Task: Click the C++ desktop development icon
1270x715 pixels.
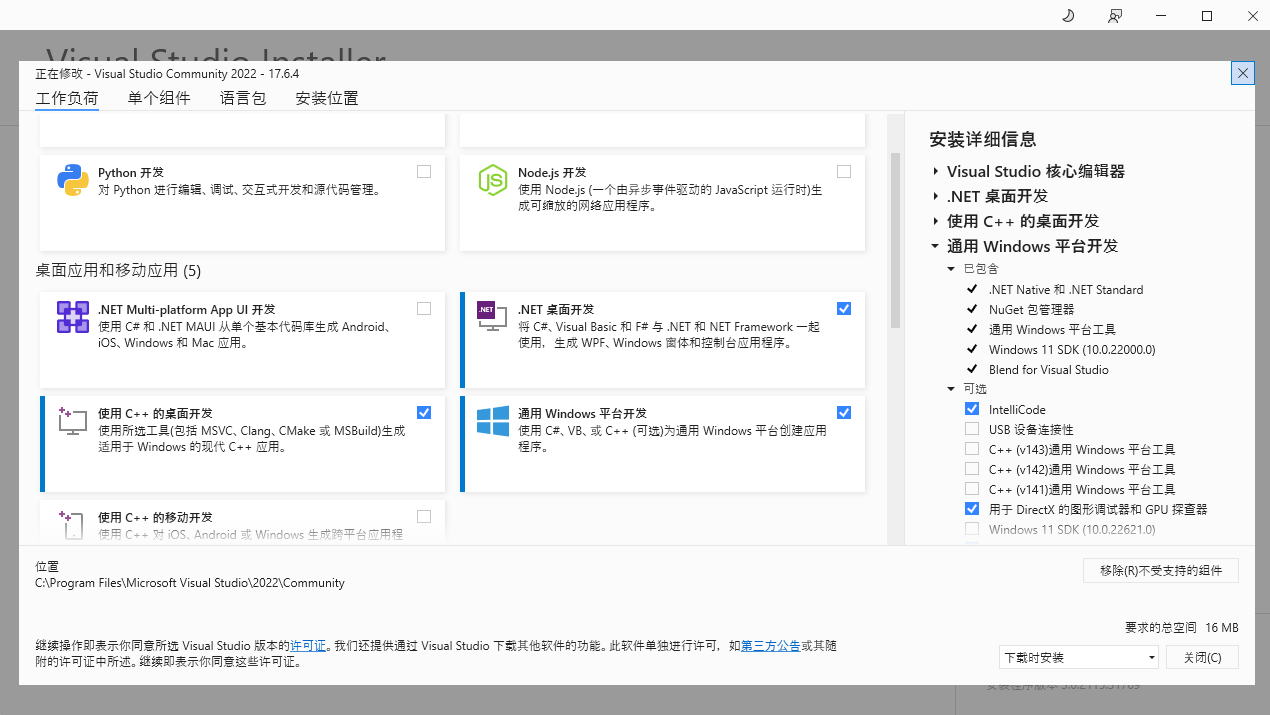Action: (73, 421)
